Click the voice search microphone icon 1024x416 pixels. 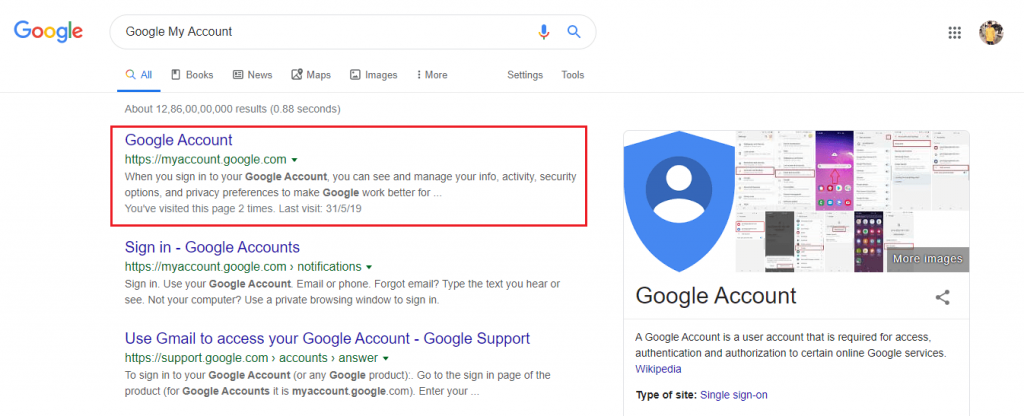click(543, 31)
